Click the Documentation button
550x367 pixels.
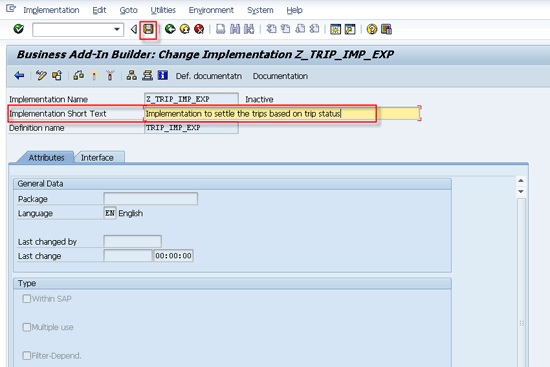[x=280, y=76]
